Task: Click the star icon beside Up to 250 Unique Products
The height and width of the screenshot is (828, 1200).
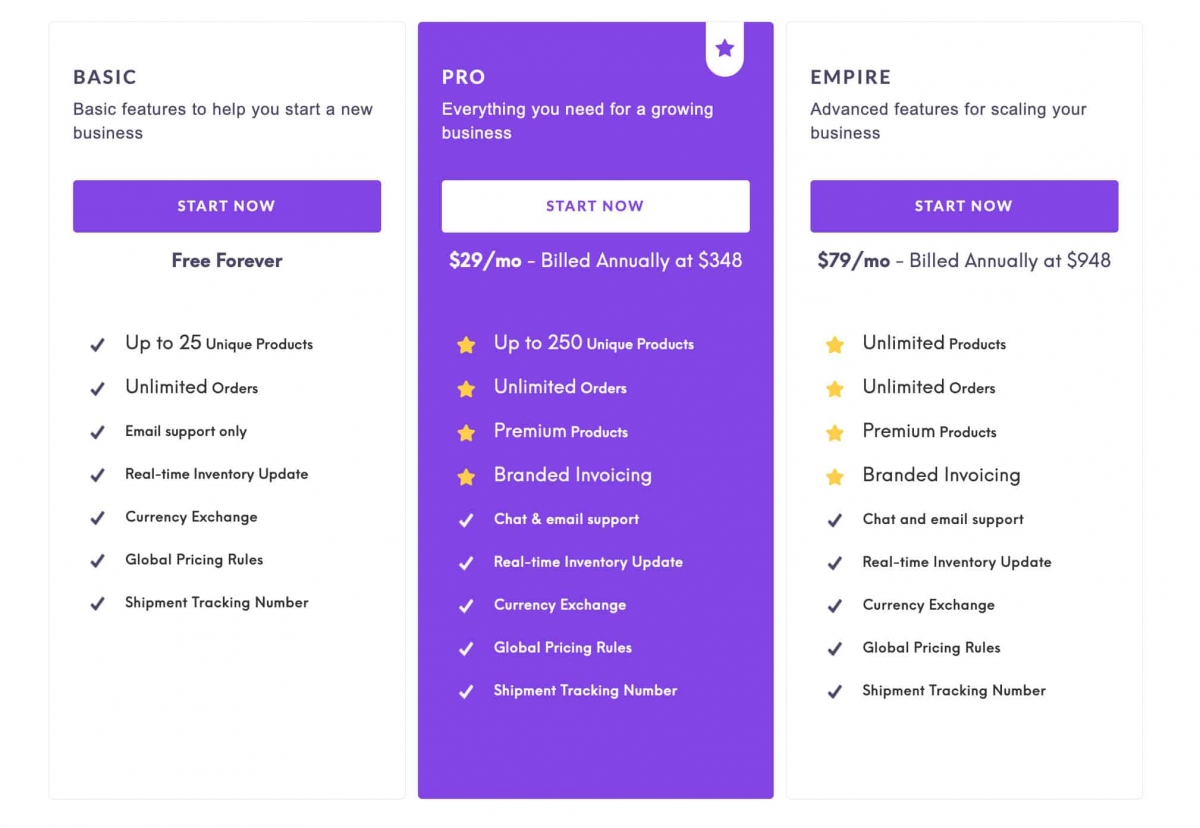Action: click(x=466, y=344)
